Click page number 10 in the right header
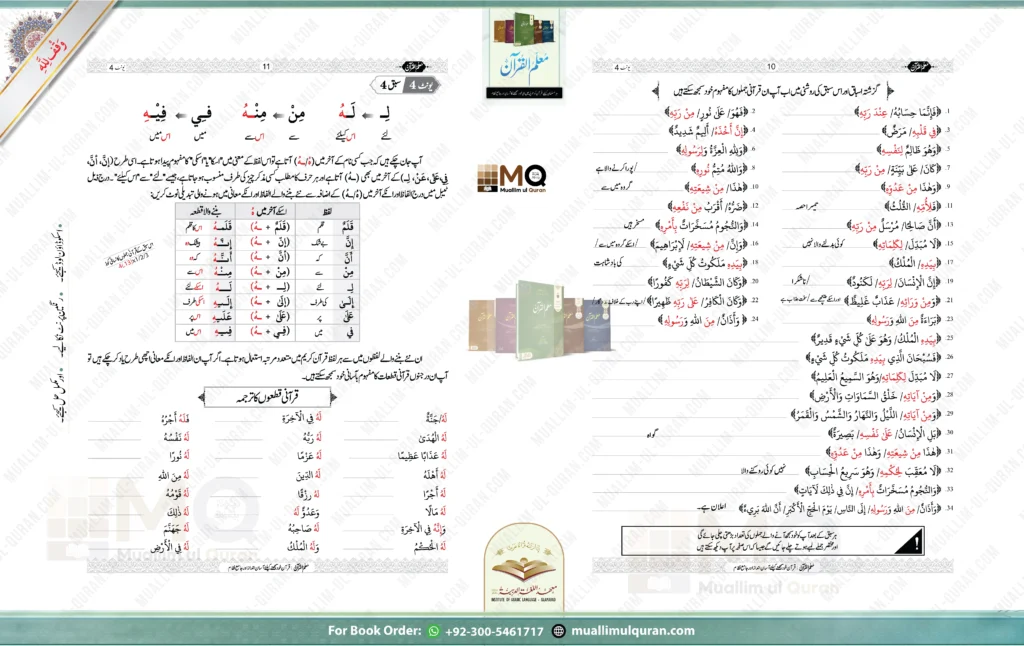 tap(771, 67)
